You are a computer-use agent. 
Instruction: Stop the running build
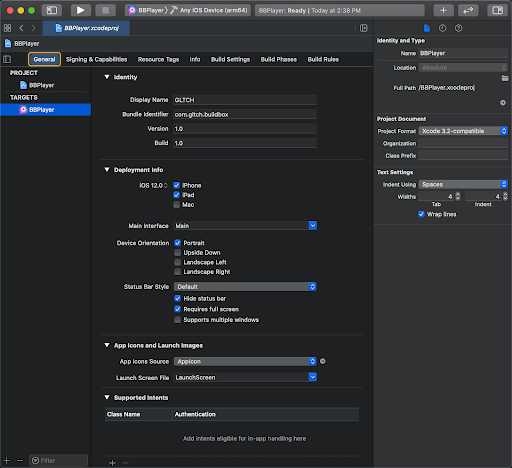pos(105,10)
